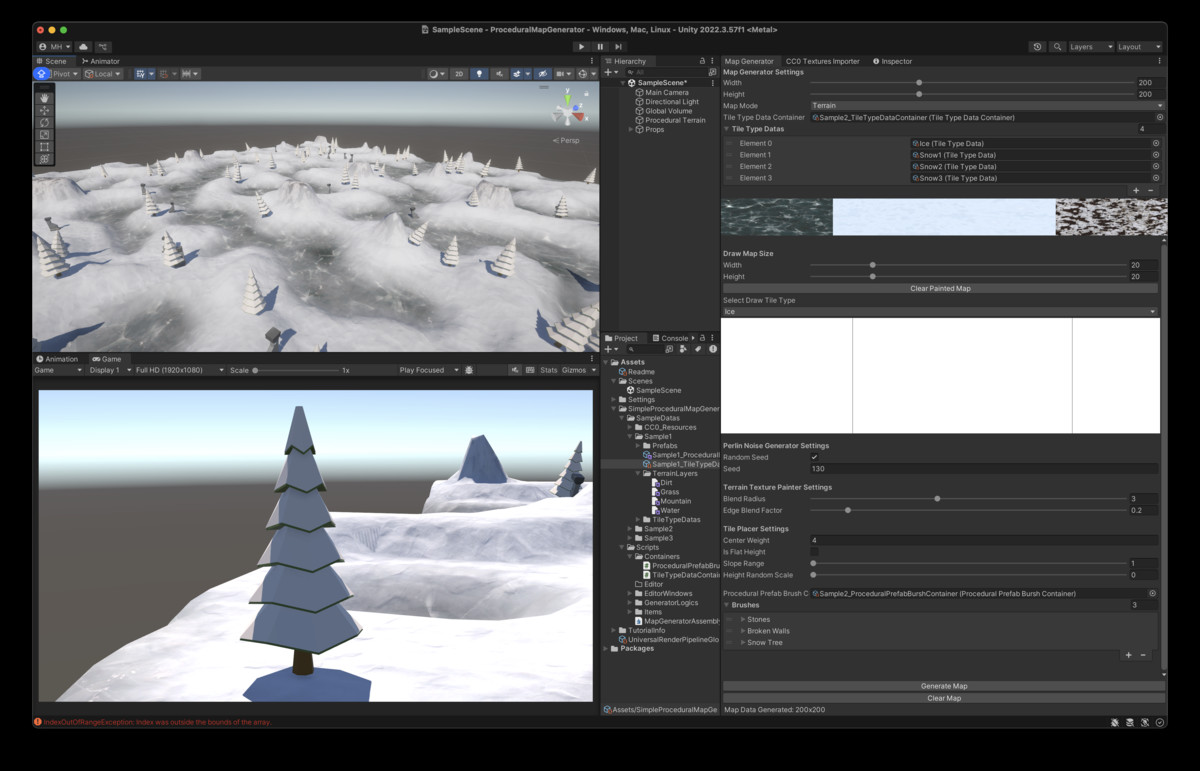Screen dimensions: 1200x771
Task: Click the Generate Map button
Action: pyautogui.click(x=944, y=686)
